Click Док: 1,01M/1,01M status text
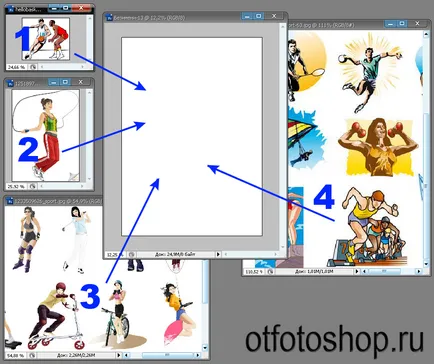The height and width of the screenshot is (364, 434). [x=314, y=272]
